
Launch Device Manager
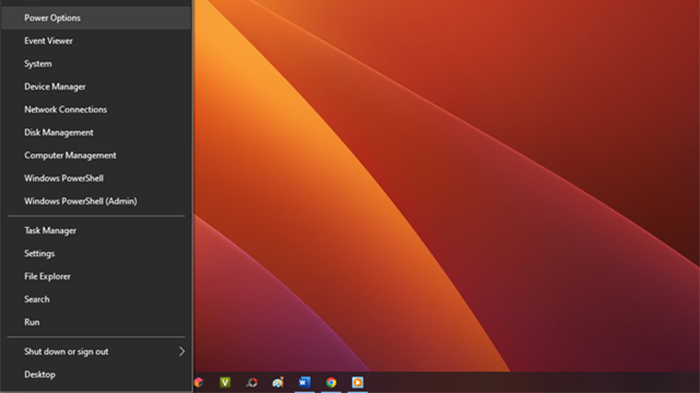click(96, 87)
